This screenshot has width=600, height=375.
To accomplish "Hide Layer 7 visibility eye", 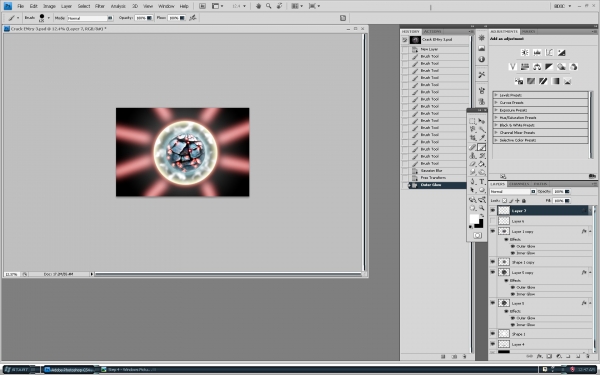I will pos(492,210).
